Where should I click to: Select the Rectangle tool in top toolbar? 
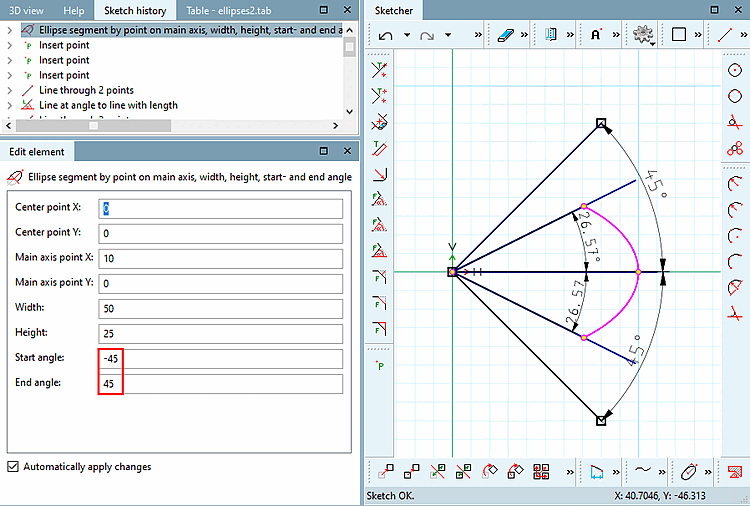point(679,35)
